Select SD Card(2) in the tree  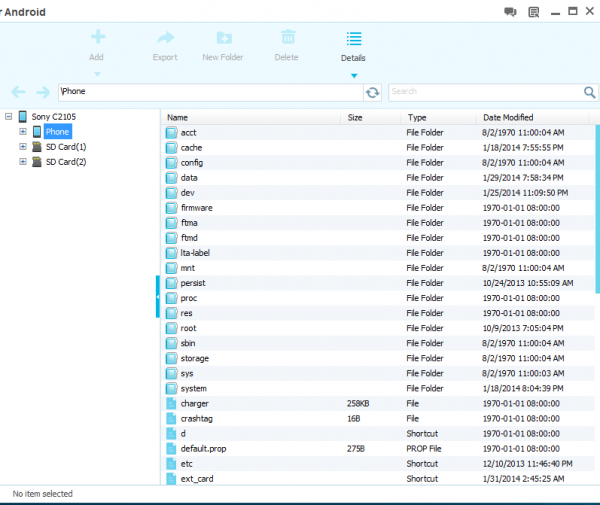click(x=66, y=162)
